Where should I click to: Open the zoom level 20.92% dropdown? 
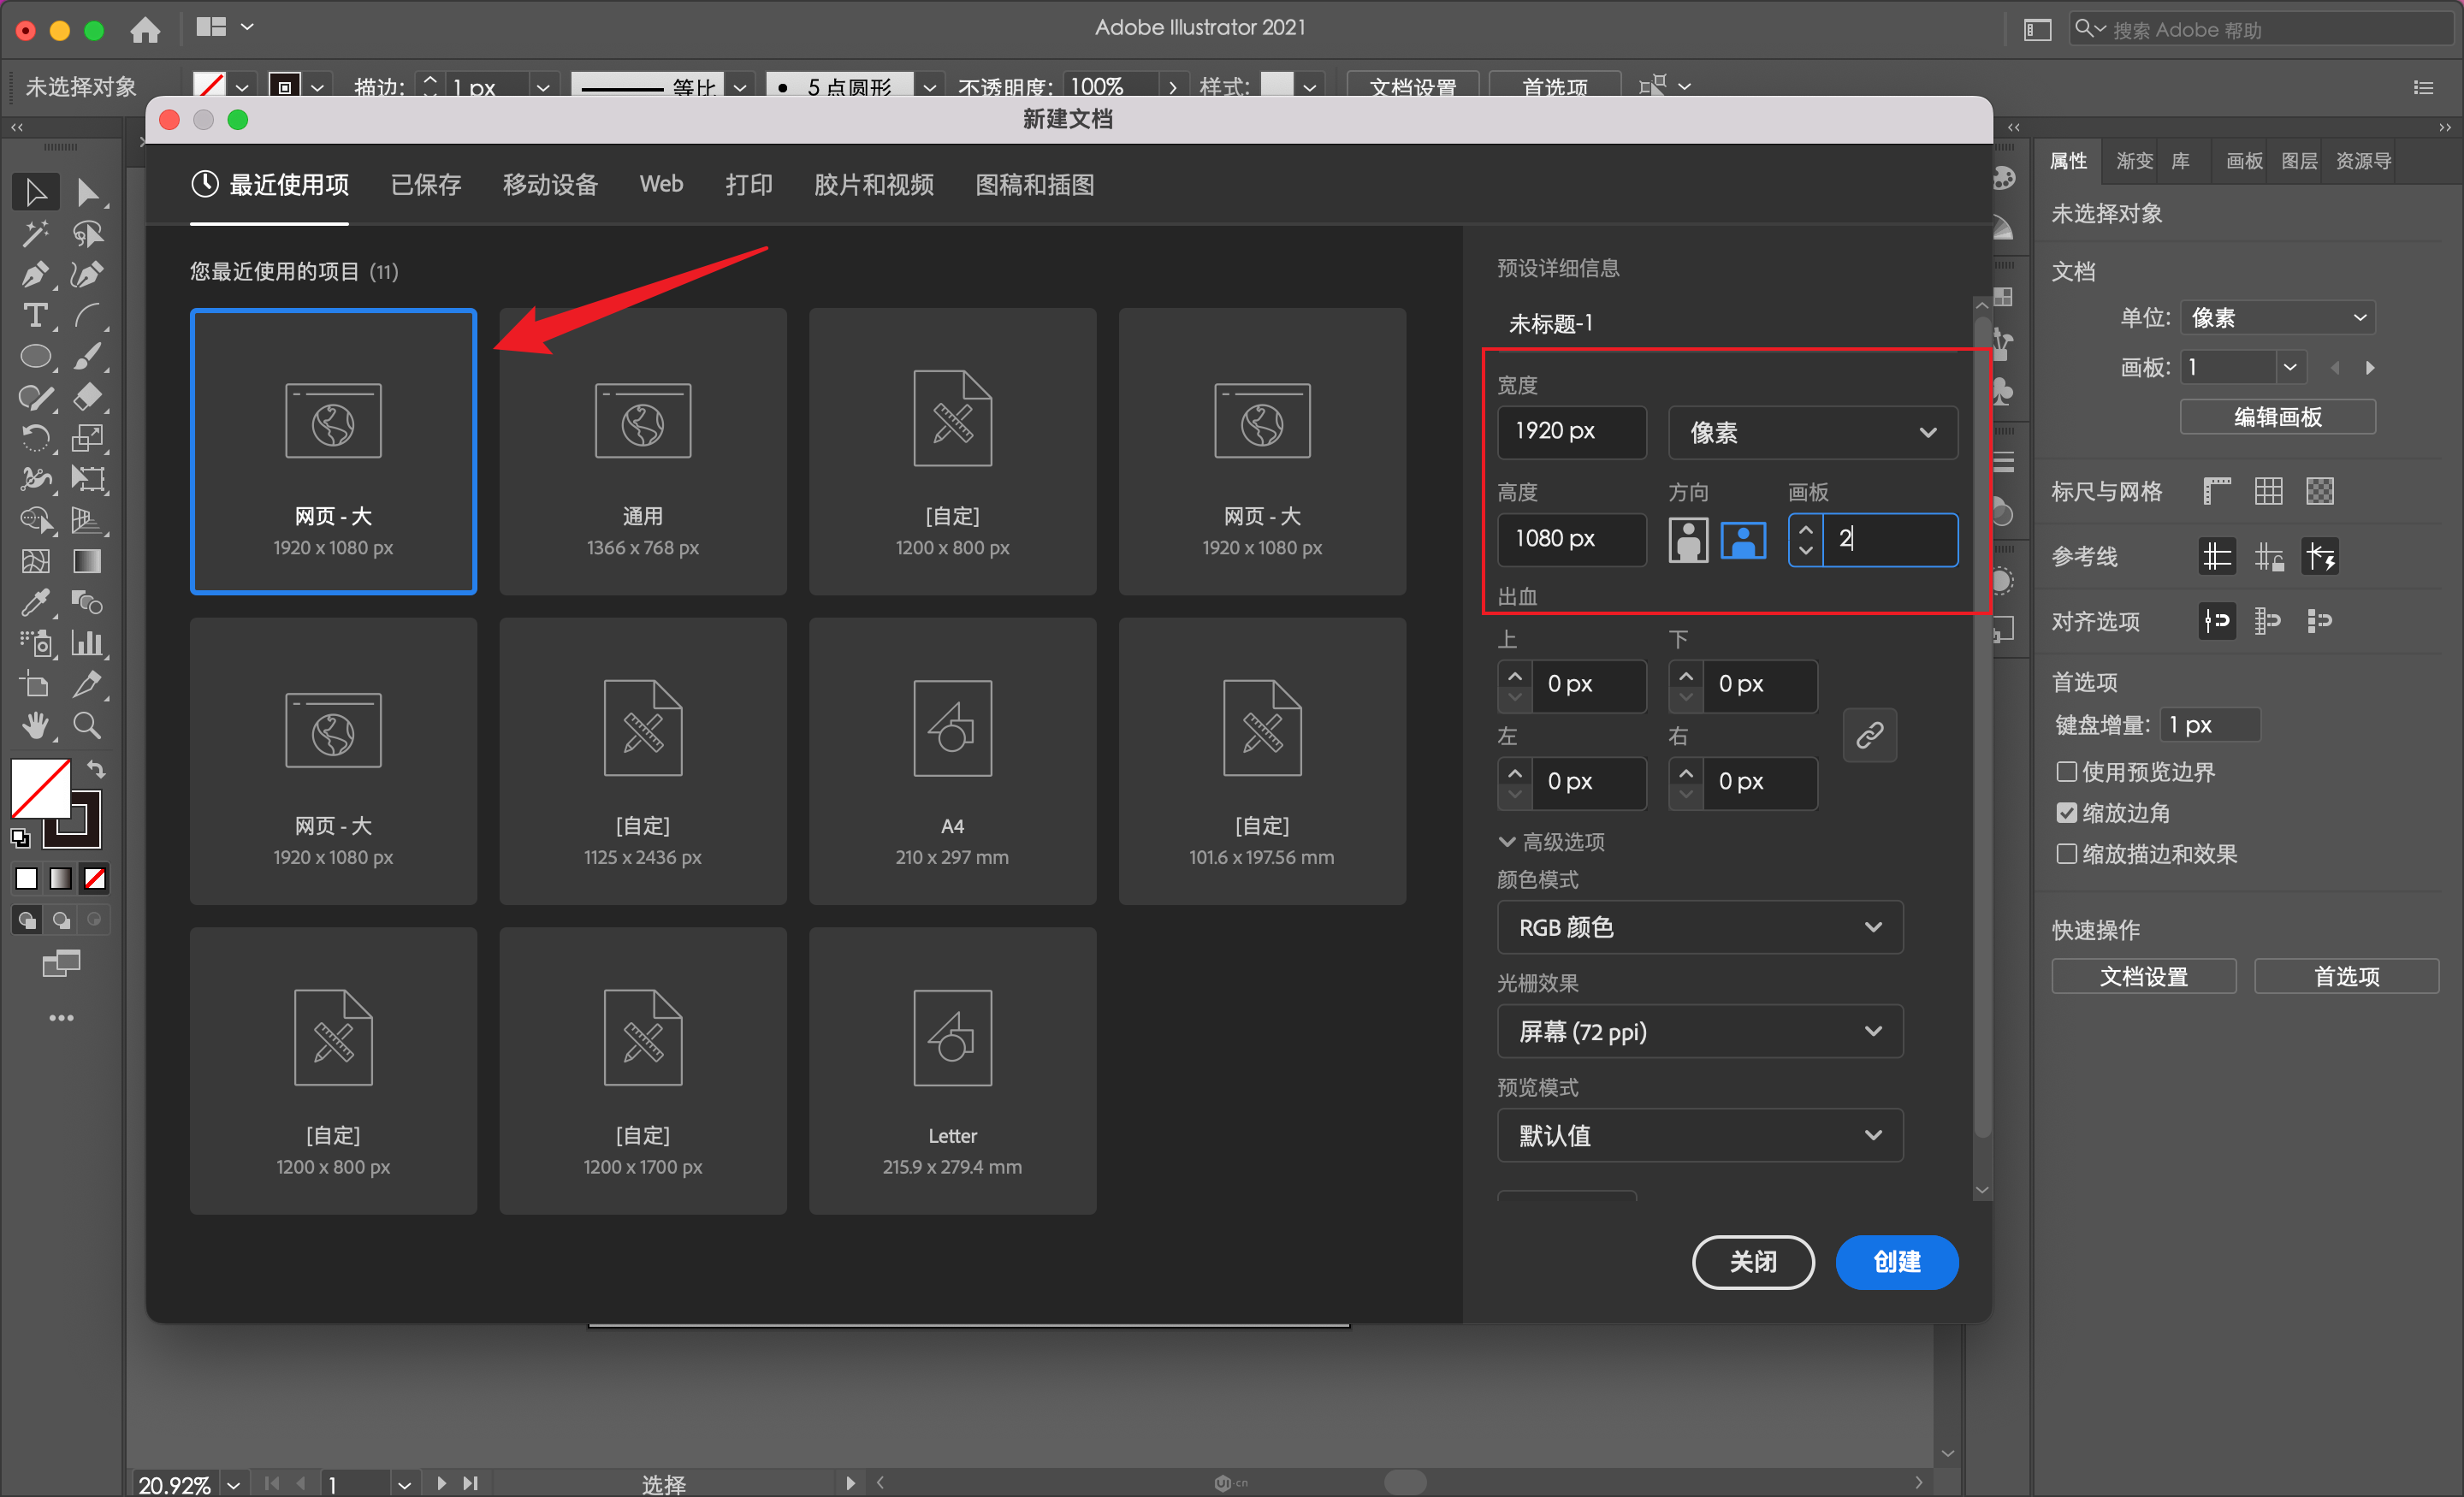[233, 1484]
